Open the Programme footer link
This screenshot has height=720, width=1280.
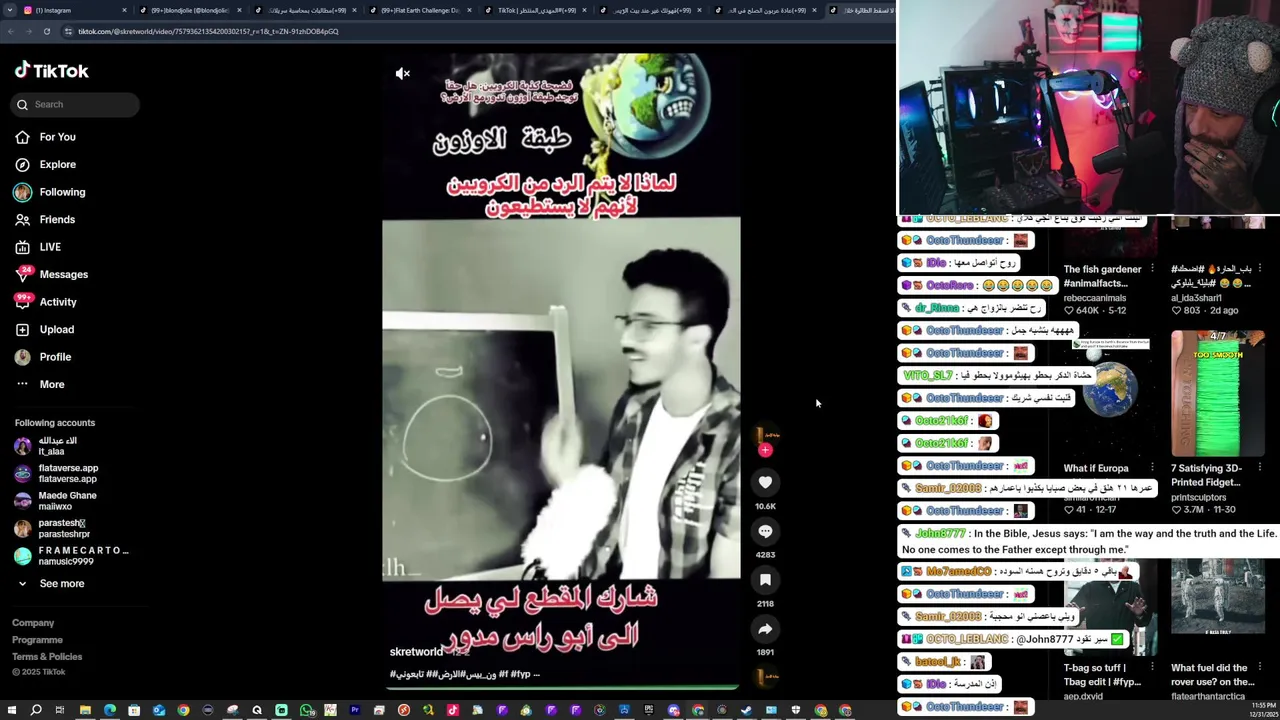(37, 640)
